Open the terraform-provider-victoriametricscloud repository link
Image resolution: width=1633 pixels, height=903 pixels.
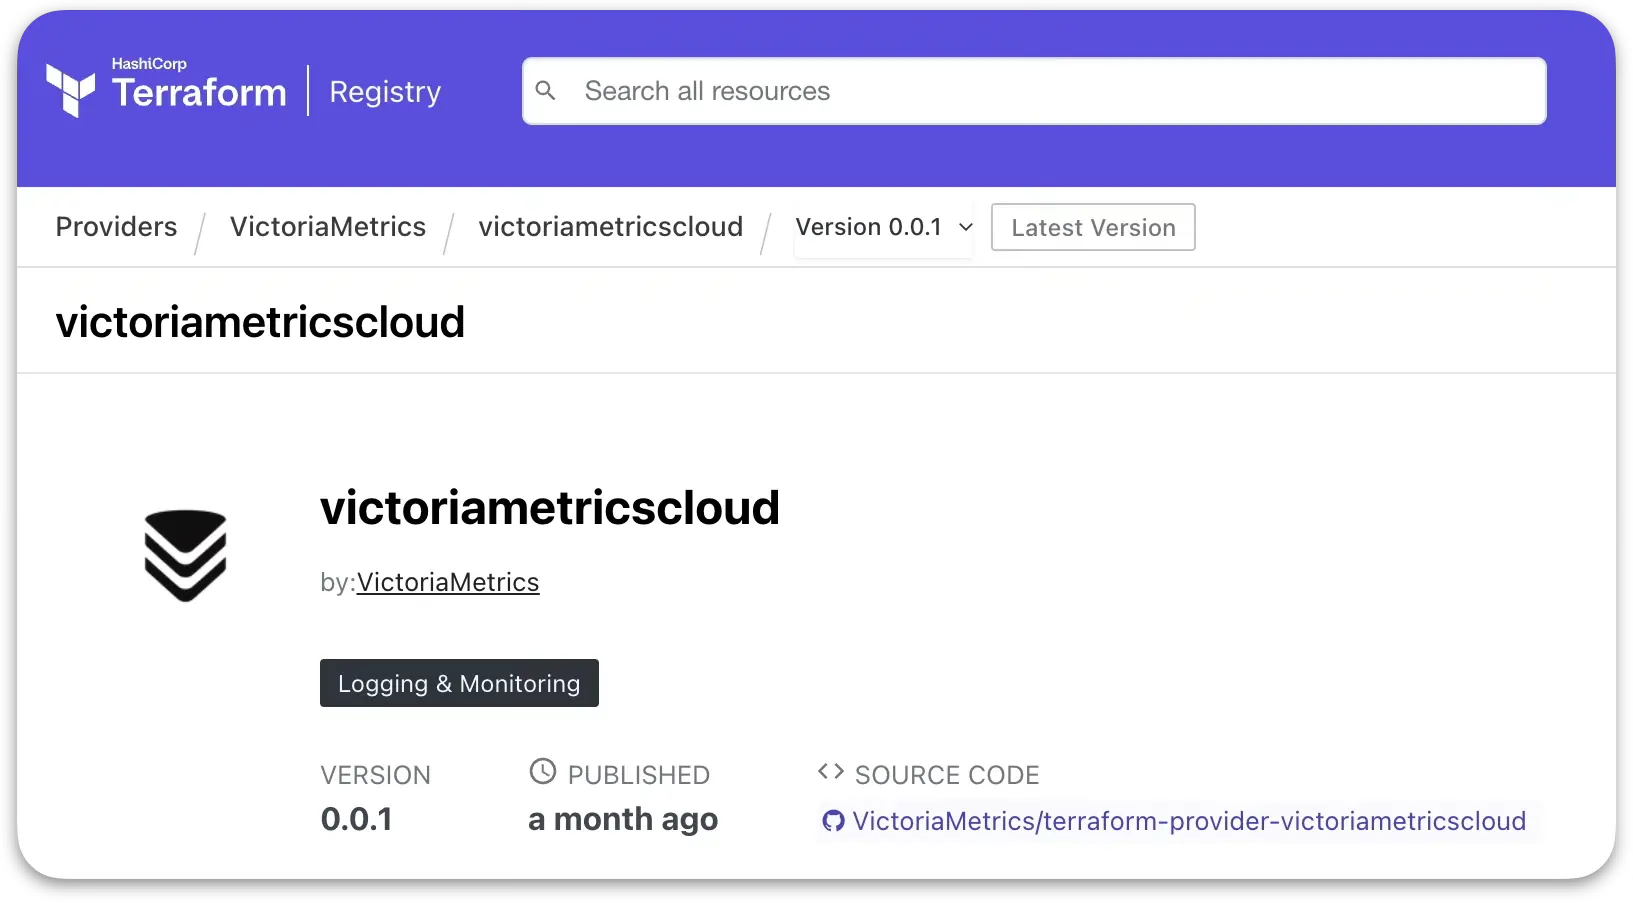pyautogui.click(x=1188, y=821)
